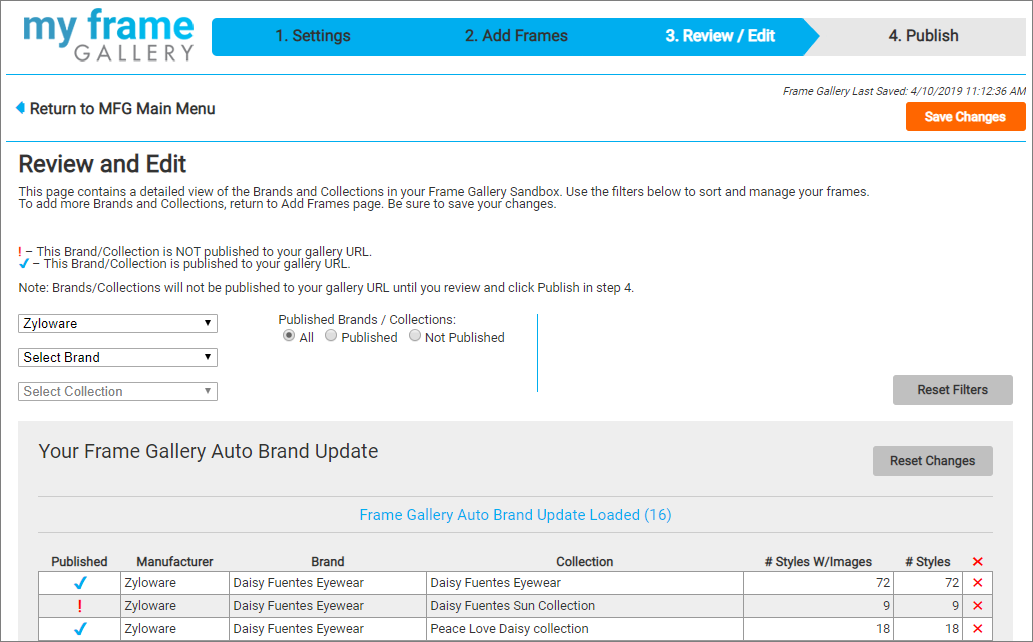This screenshot has width=1033, height=642.
Task: Click published checkmark for Peace Love Daisy collection
Action: [80, 629]
